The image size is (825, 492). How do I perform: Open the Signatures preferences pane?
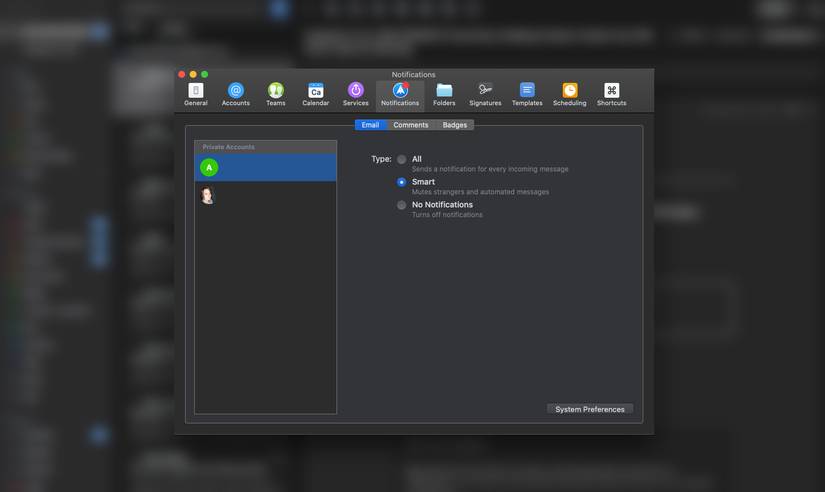point(485,95)
